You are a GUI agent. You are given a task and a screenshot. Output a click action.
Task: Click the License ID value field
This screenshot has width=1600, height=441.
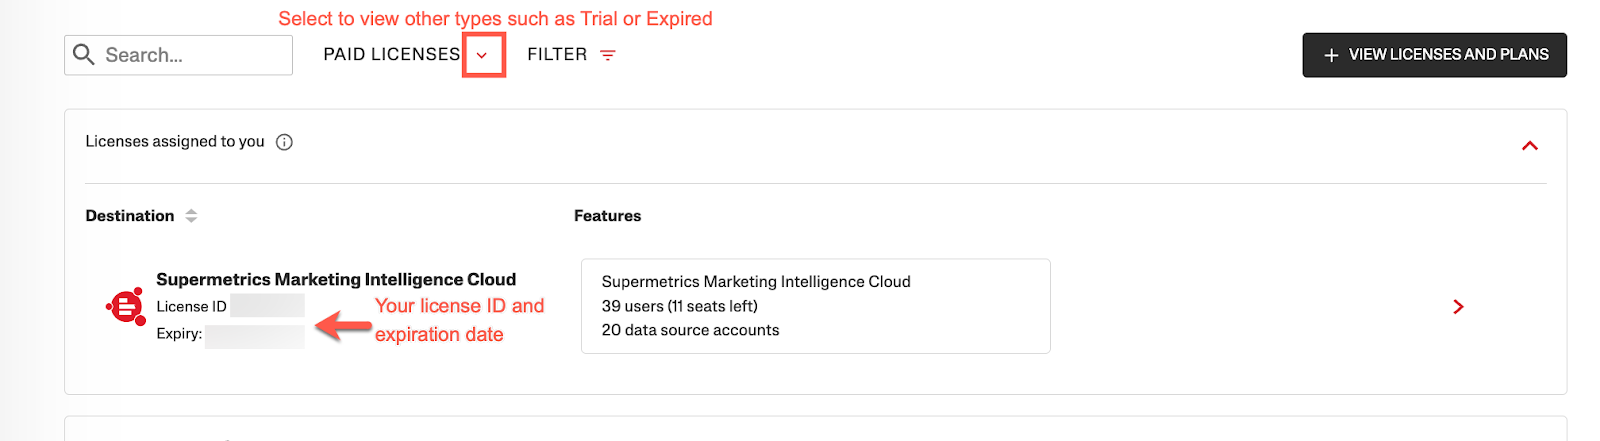point(267,306)
